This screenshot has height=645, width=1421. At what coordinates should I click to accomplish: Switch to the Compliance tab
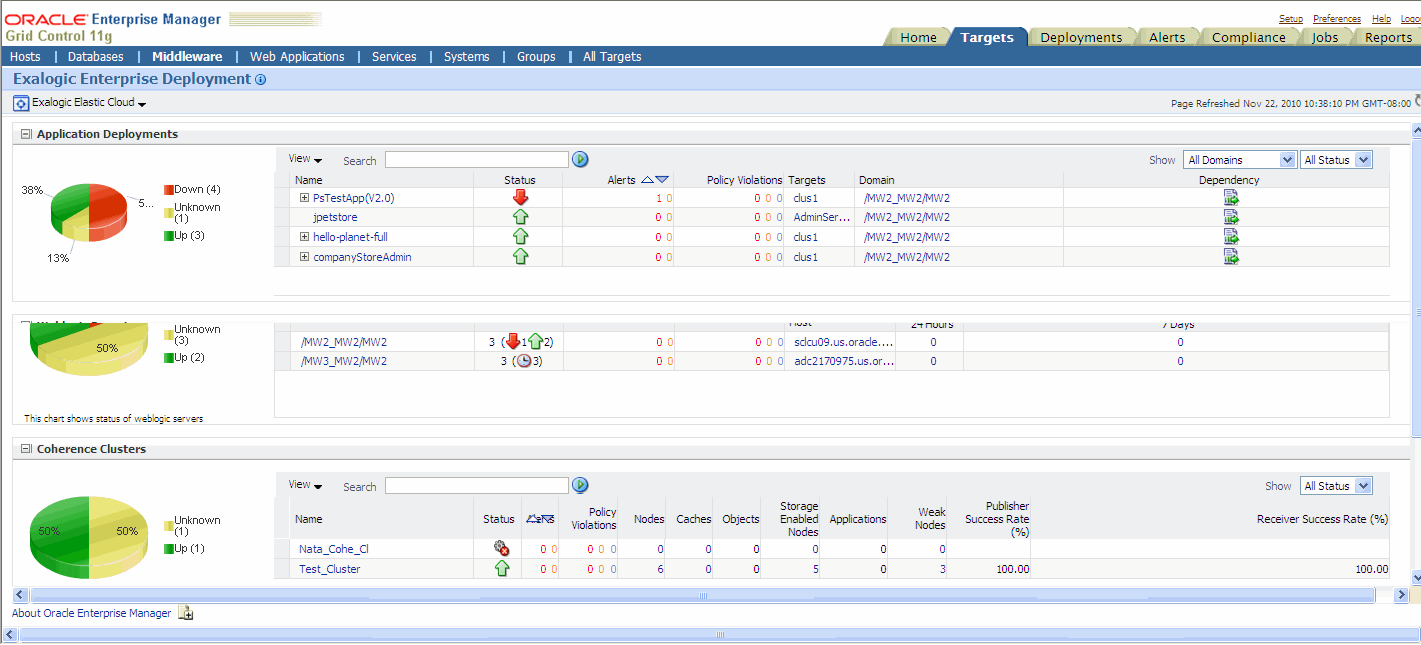pyautogui.click(x=1249, y=37)
